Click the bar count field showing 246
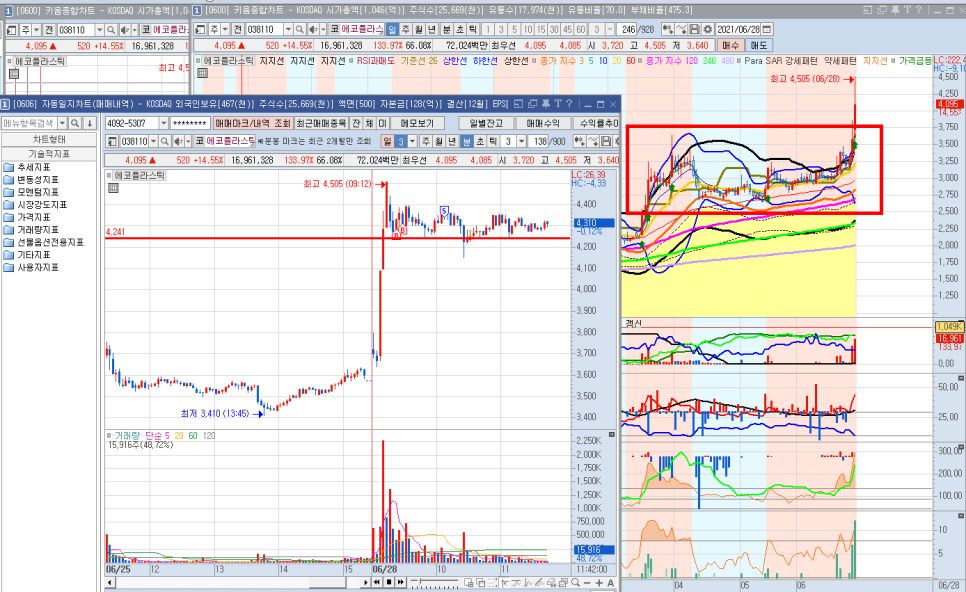This screenshot has height=592, width=966. click(627, 30)
